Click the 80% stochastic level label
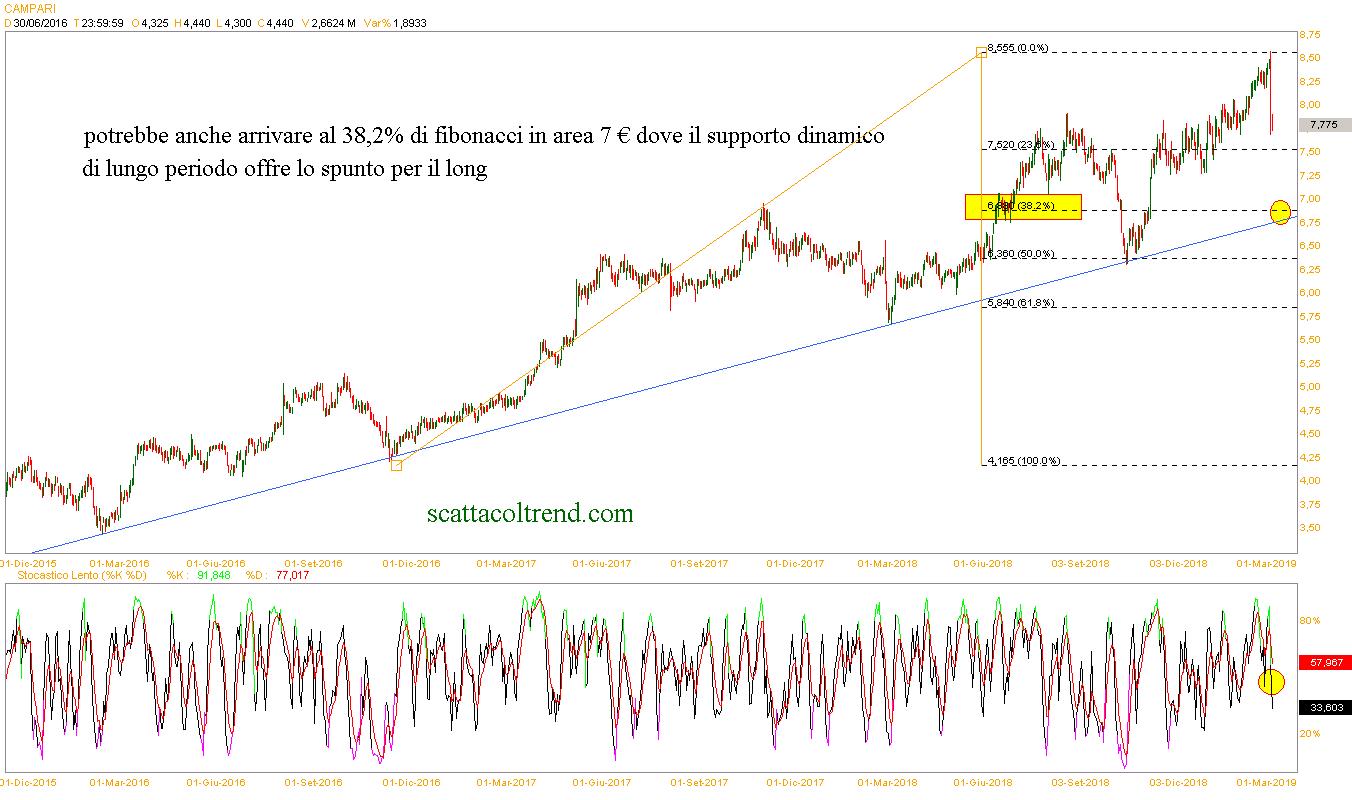The width and height of the screenshot is (1352, 800). [1309, 621]
